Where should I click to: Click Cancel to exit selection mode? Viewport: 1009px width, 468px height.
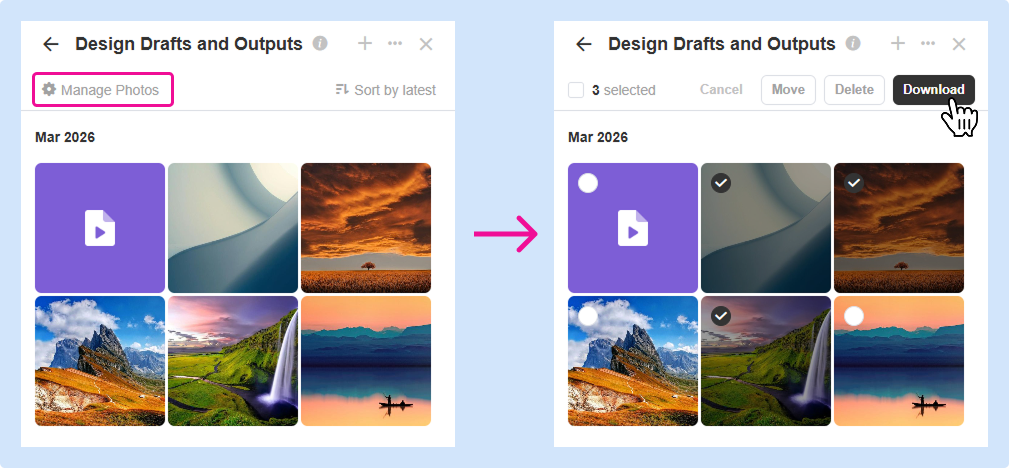tap(721, 90)
